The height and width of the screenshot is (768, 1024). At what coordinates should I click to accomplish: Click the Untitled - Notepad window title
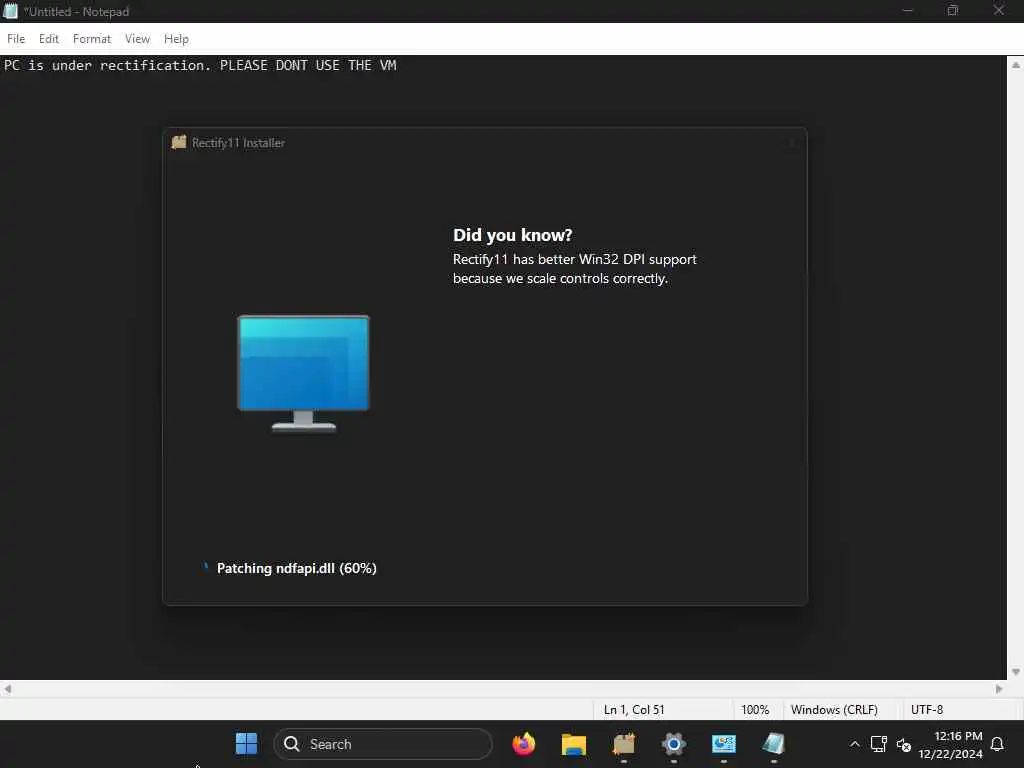pyautogui.click(x=77, y=12)
